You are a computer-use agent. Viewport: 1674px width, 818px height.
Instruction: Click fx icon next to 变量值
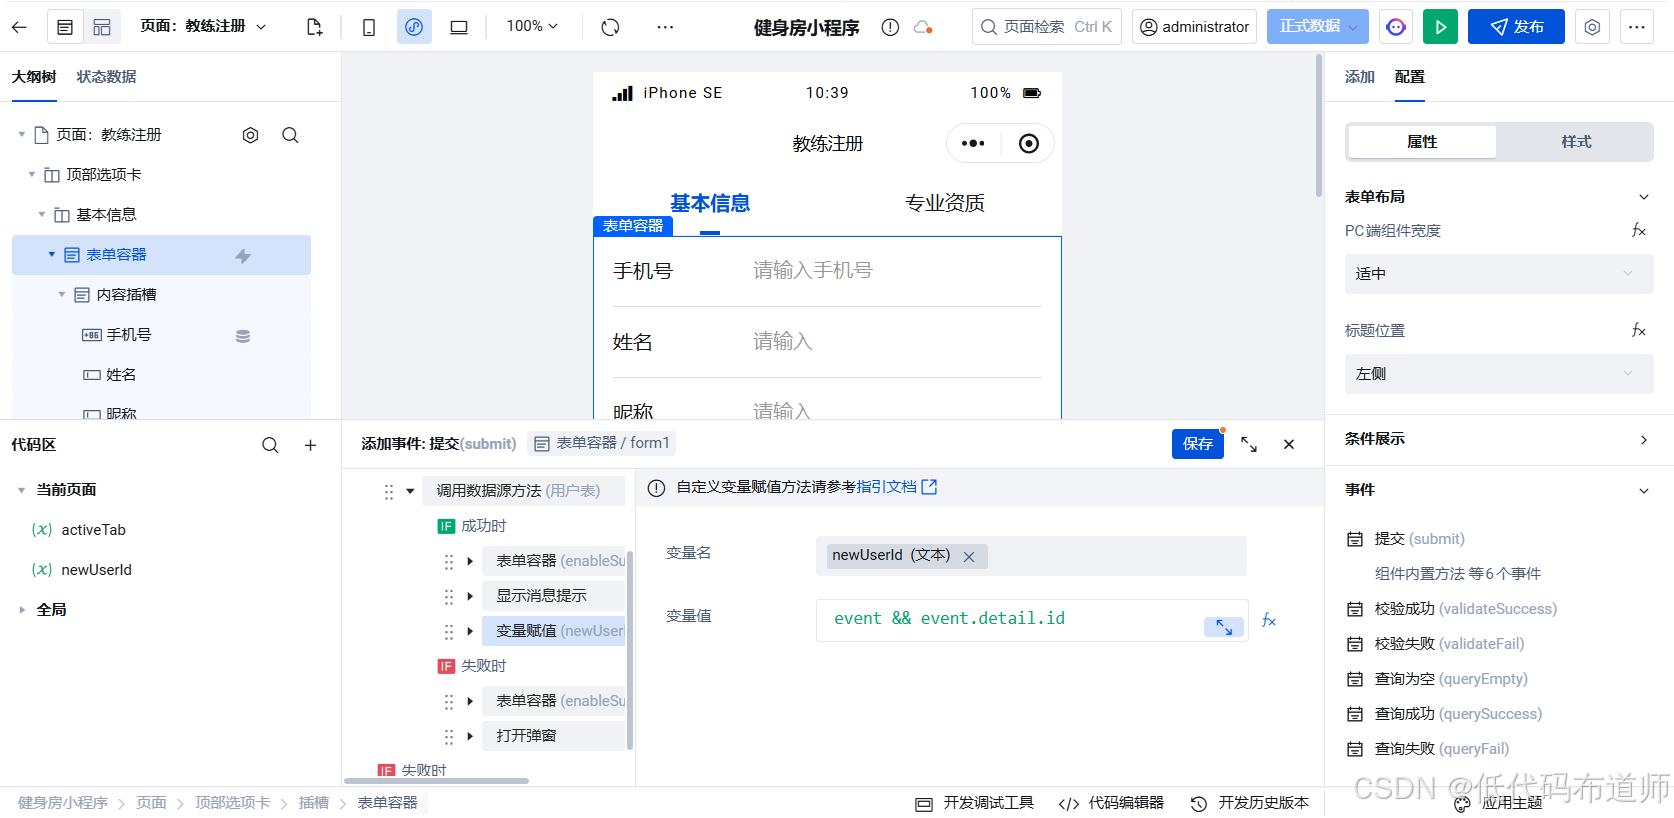(1269, 620)
